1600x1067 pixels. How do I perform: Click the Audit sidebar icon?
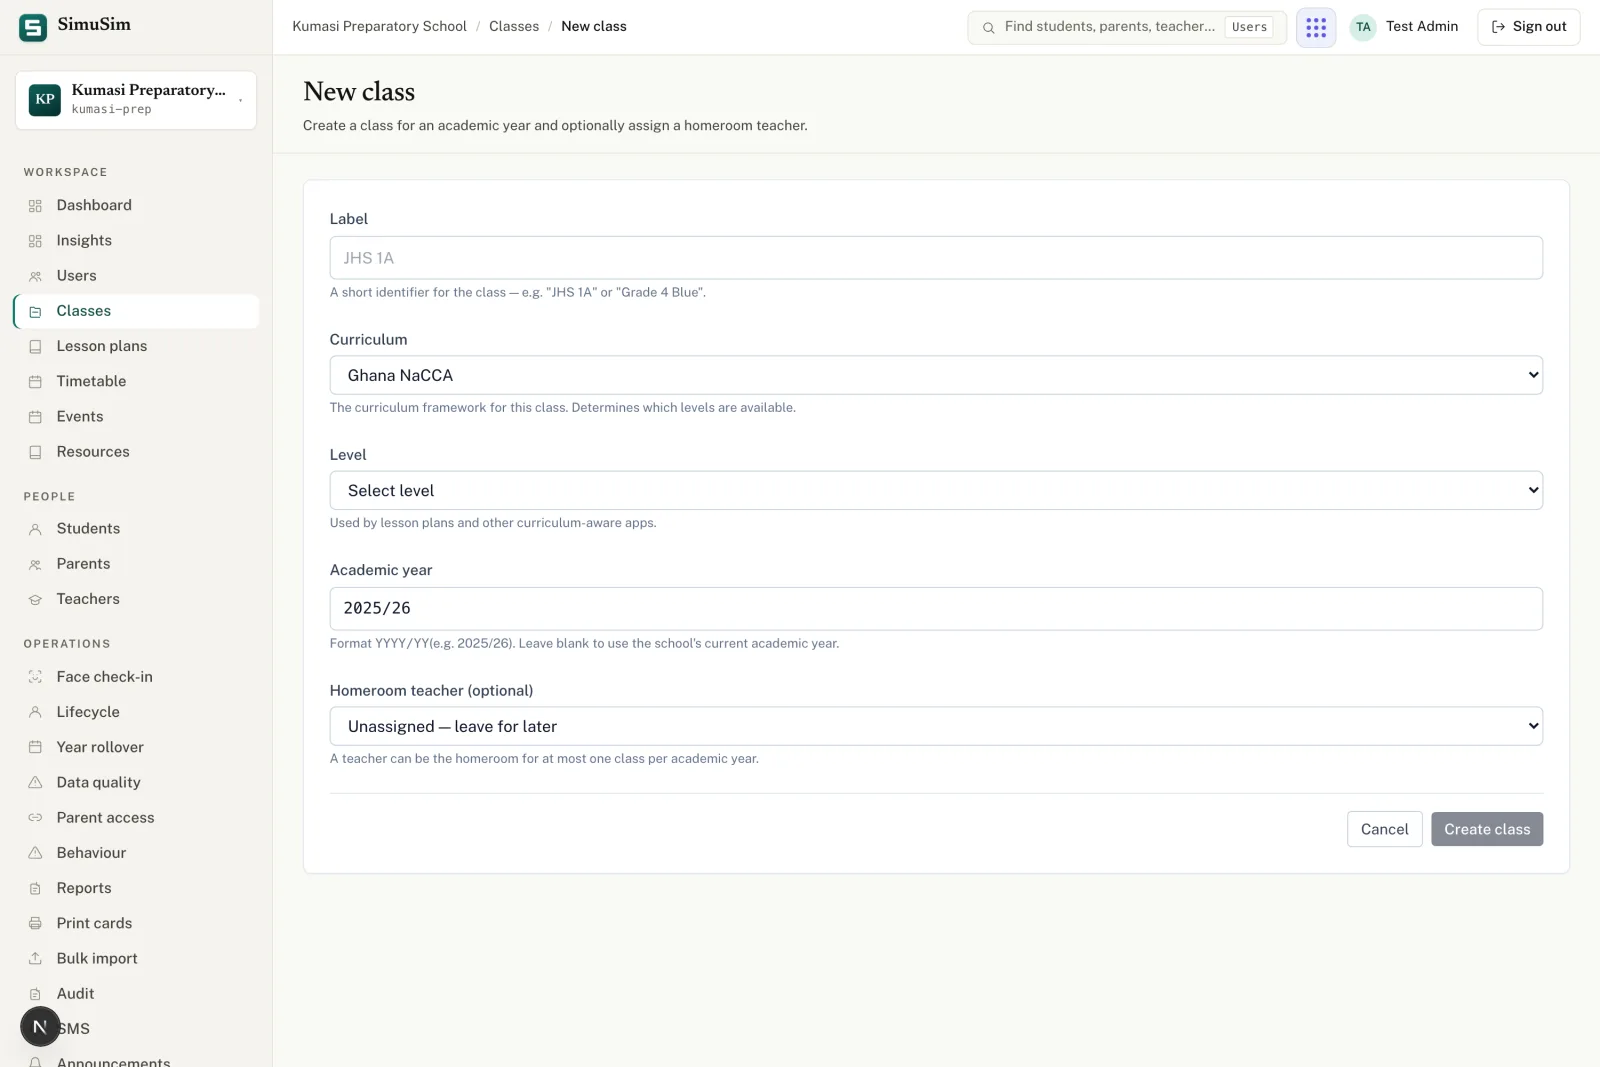35,994
